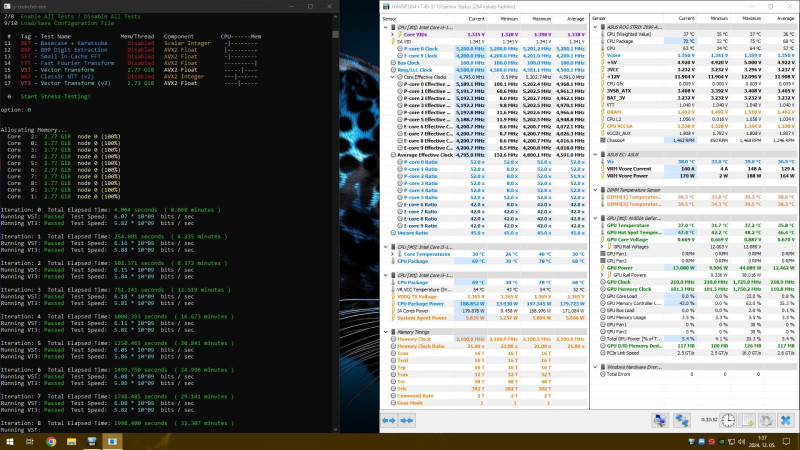The height and width of the screenshot is (450, 800).
Task: Click the shrink sensor columns arrows button
Action: point(407,420)
